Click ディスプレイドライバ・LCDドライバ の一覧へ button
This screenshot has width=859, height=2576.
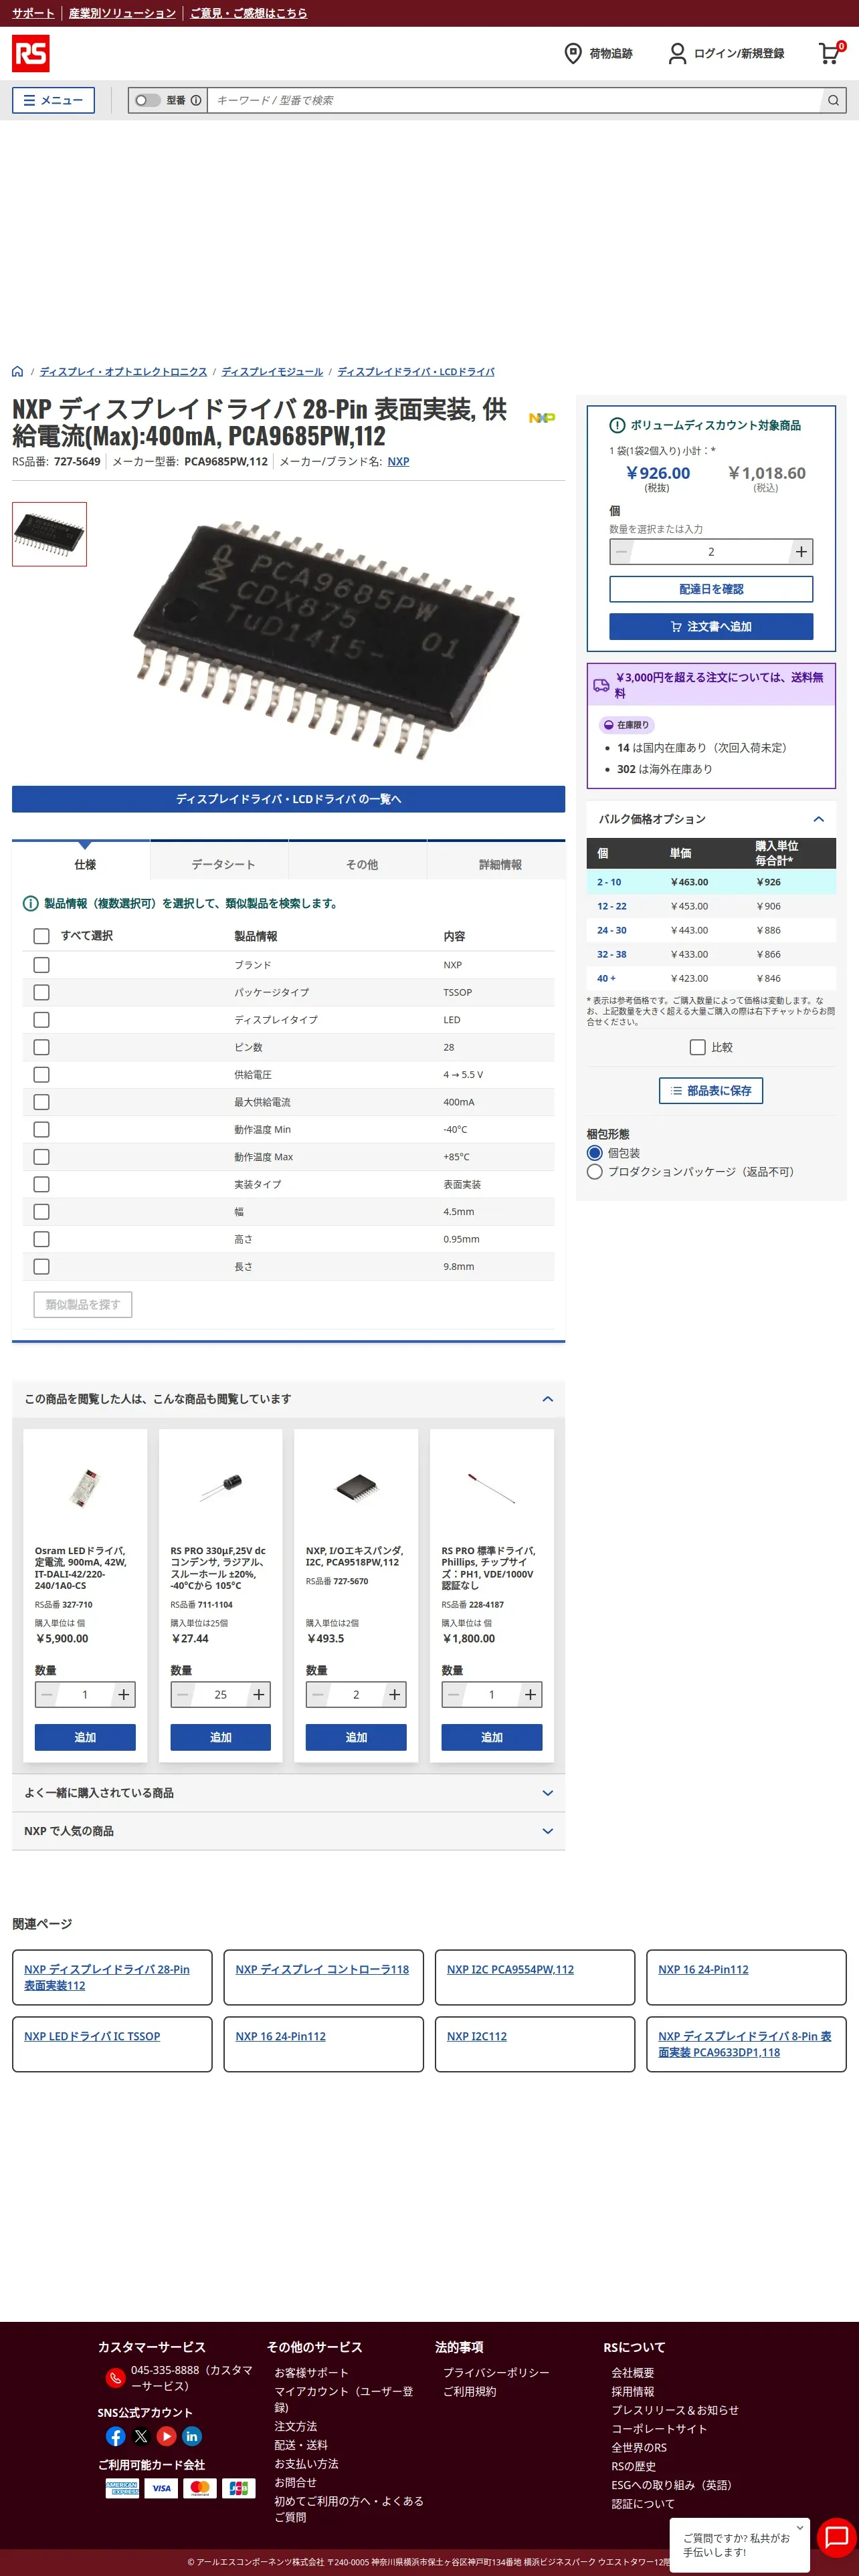(288, 799)
